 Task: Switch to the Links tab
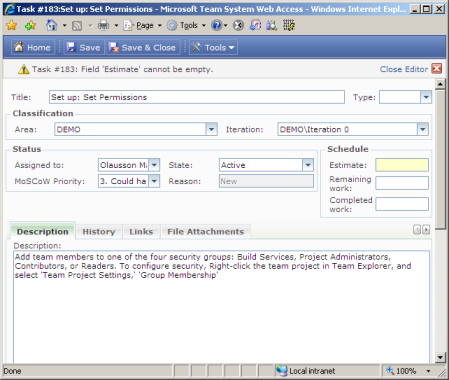coord(141,232)
